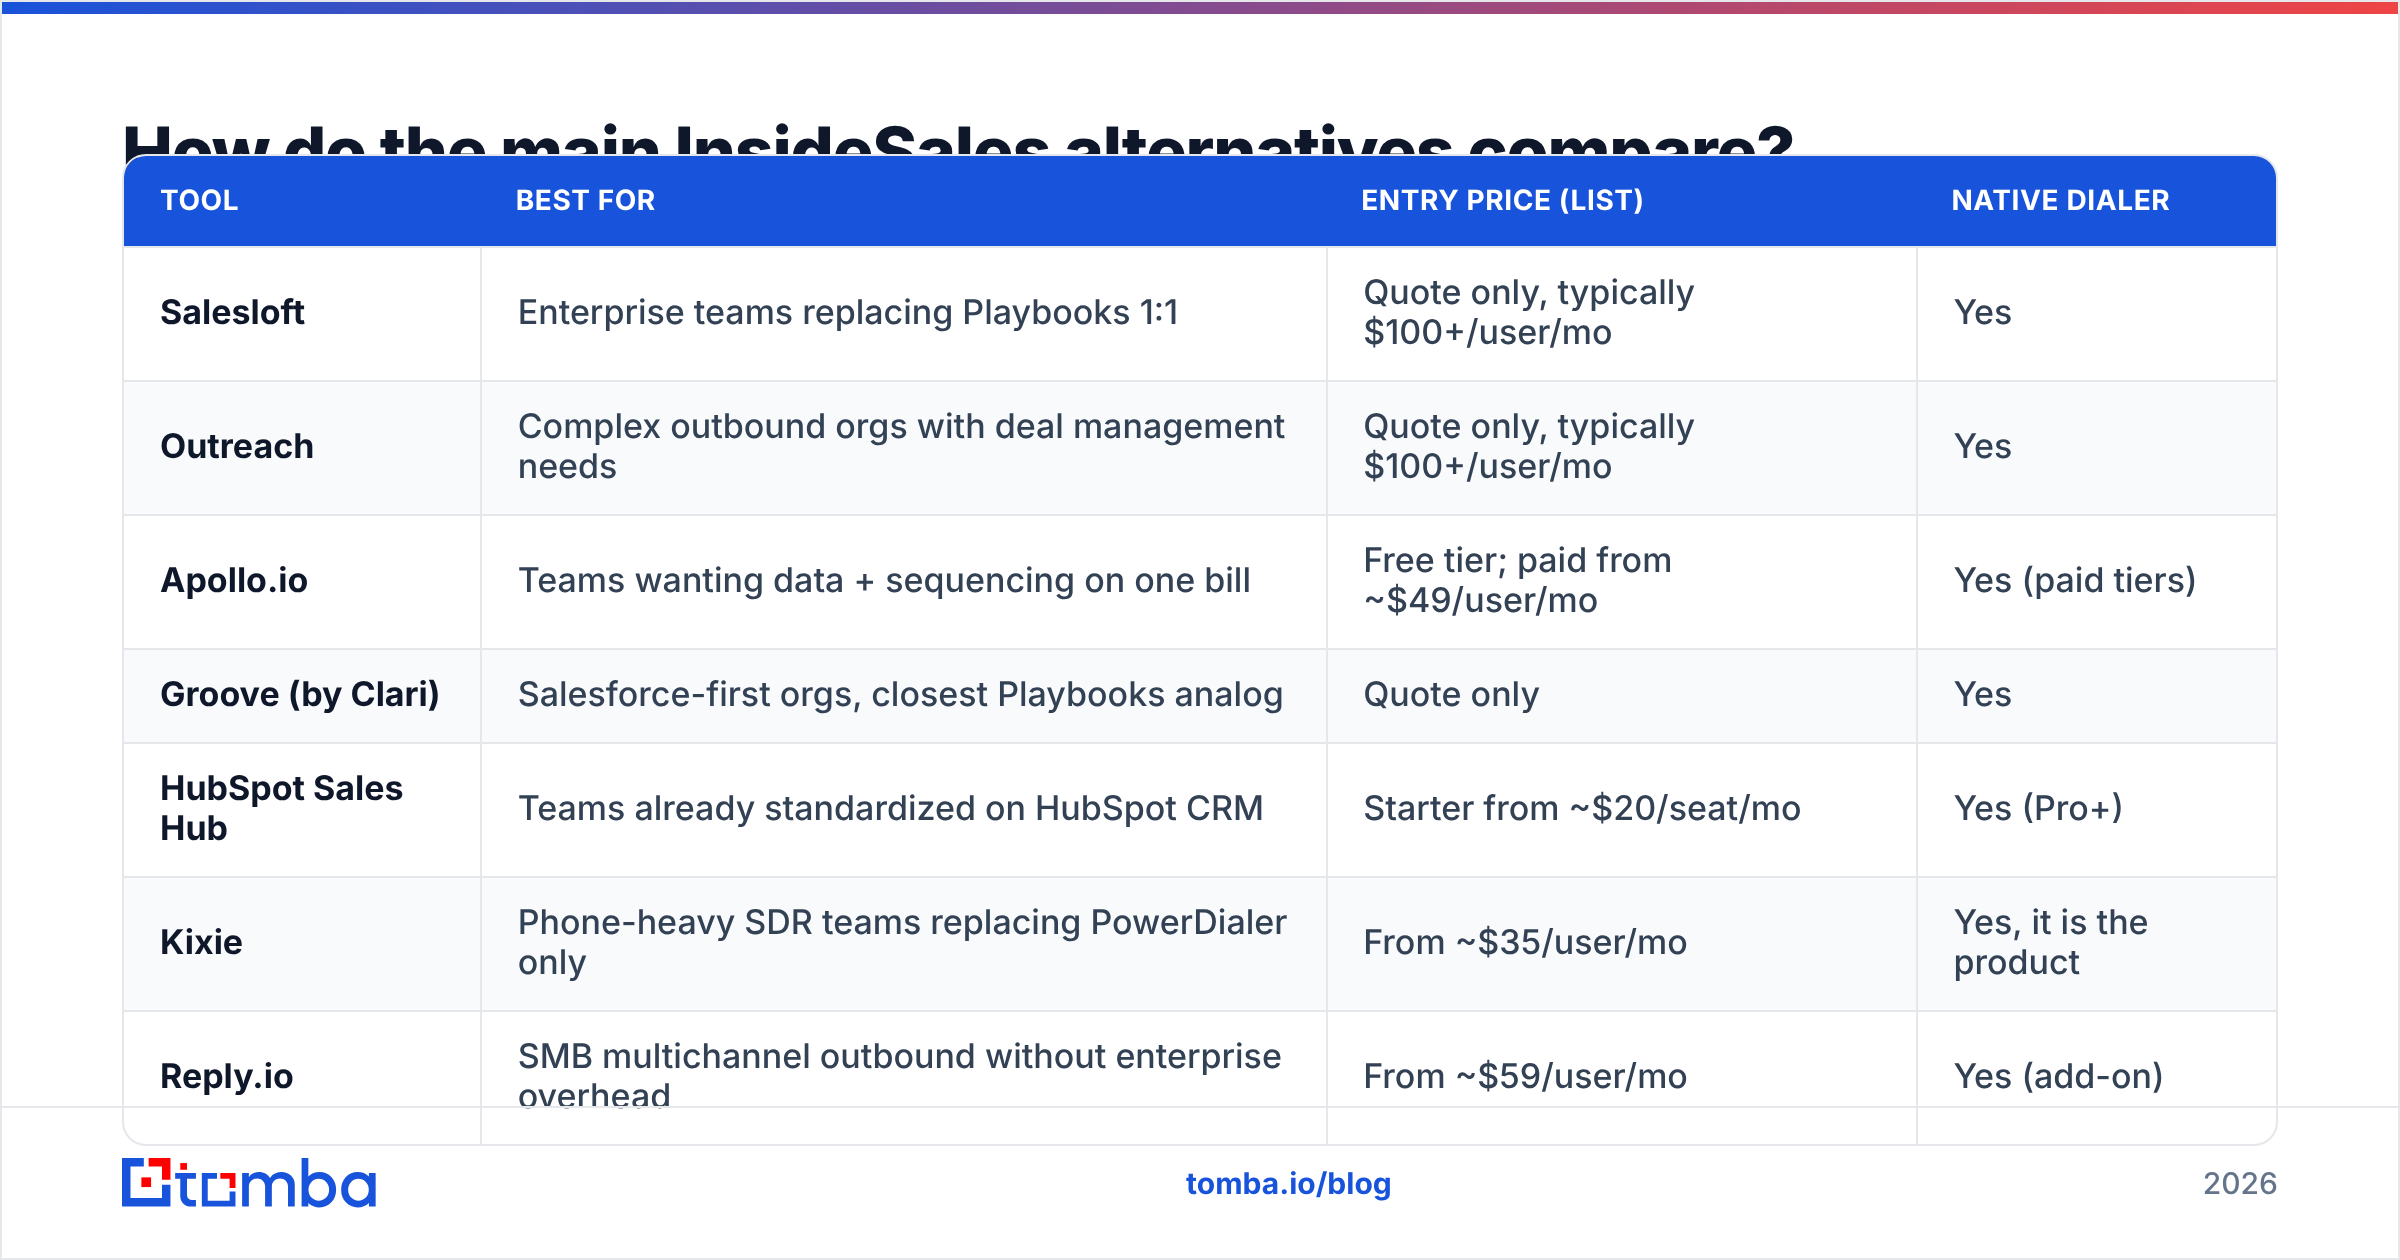Click Outreach's 'Quote only, typically $100+/user/mo' price
The image size is (2400, 1260).
[1529, 446]
